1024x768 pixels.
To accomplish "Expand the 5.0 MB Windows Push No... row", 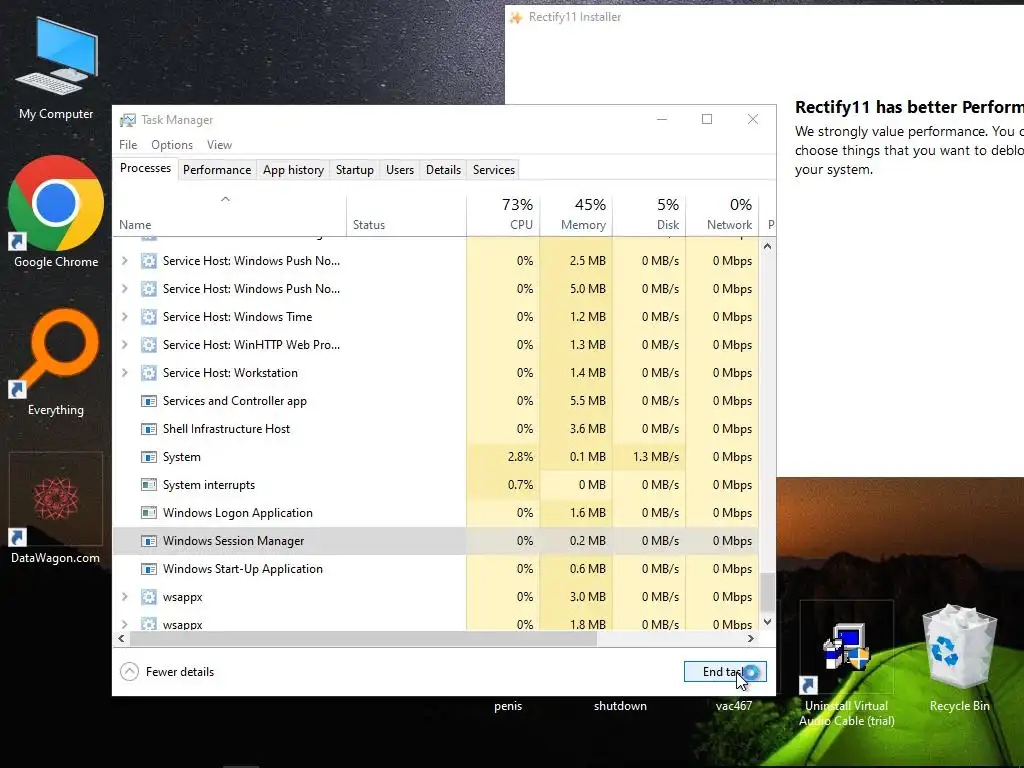I will pyautogui.click(x=125, y=289).
